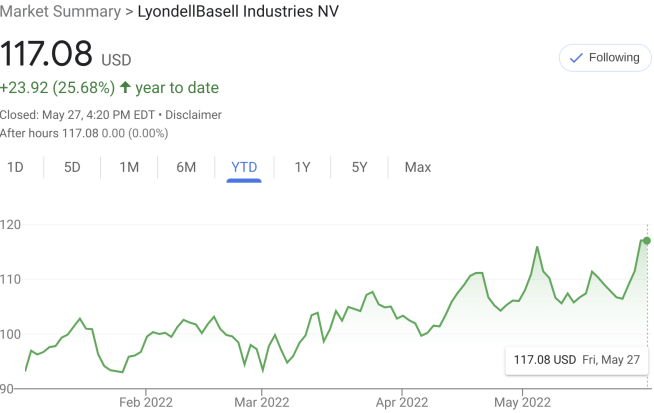
Task: Click the 110 y-axis label
Action: (10, 280)
